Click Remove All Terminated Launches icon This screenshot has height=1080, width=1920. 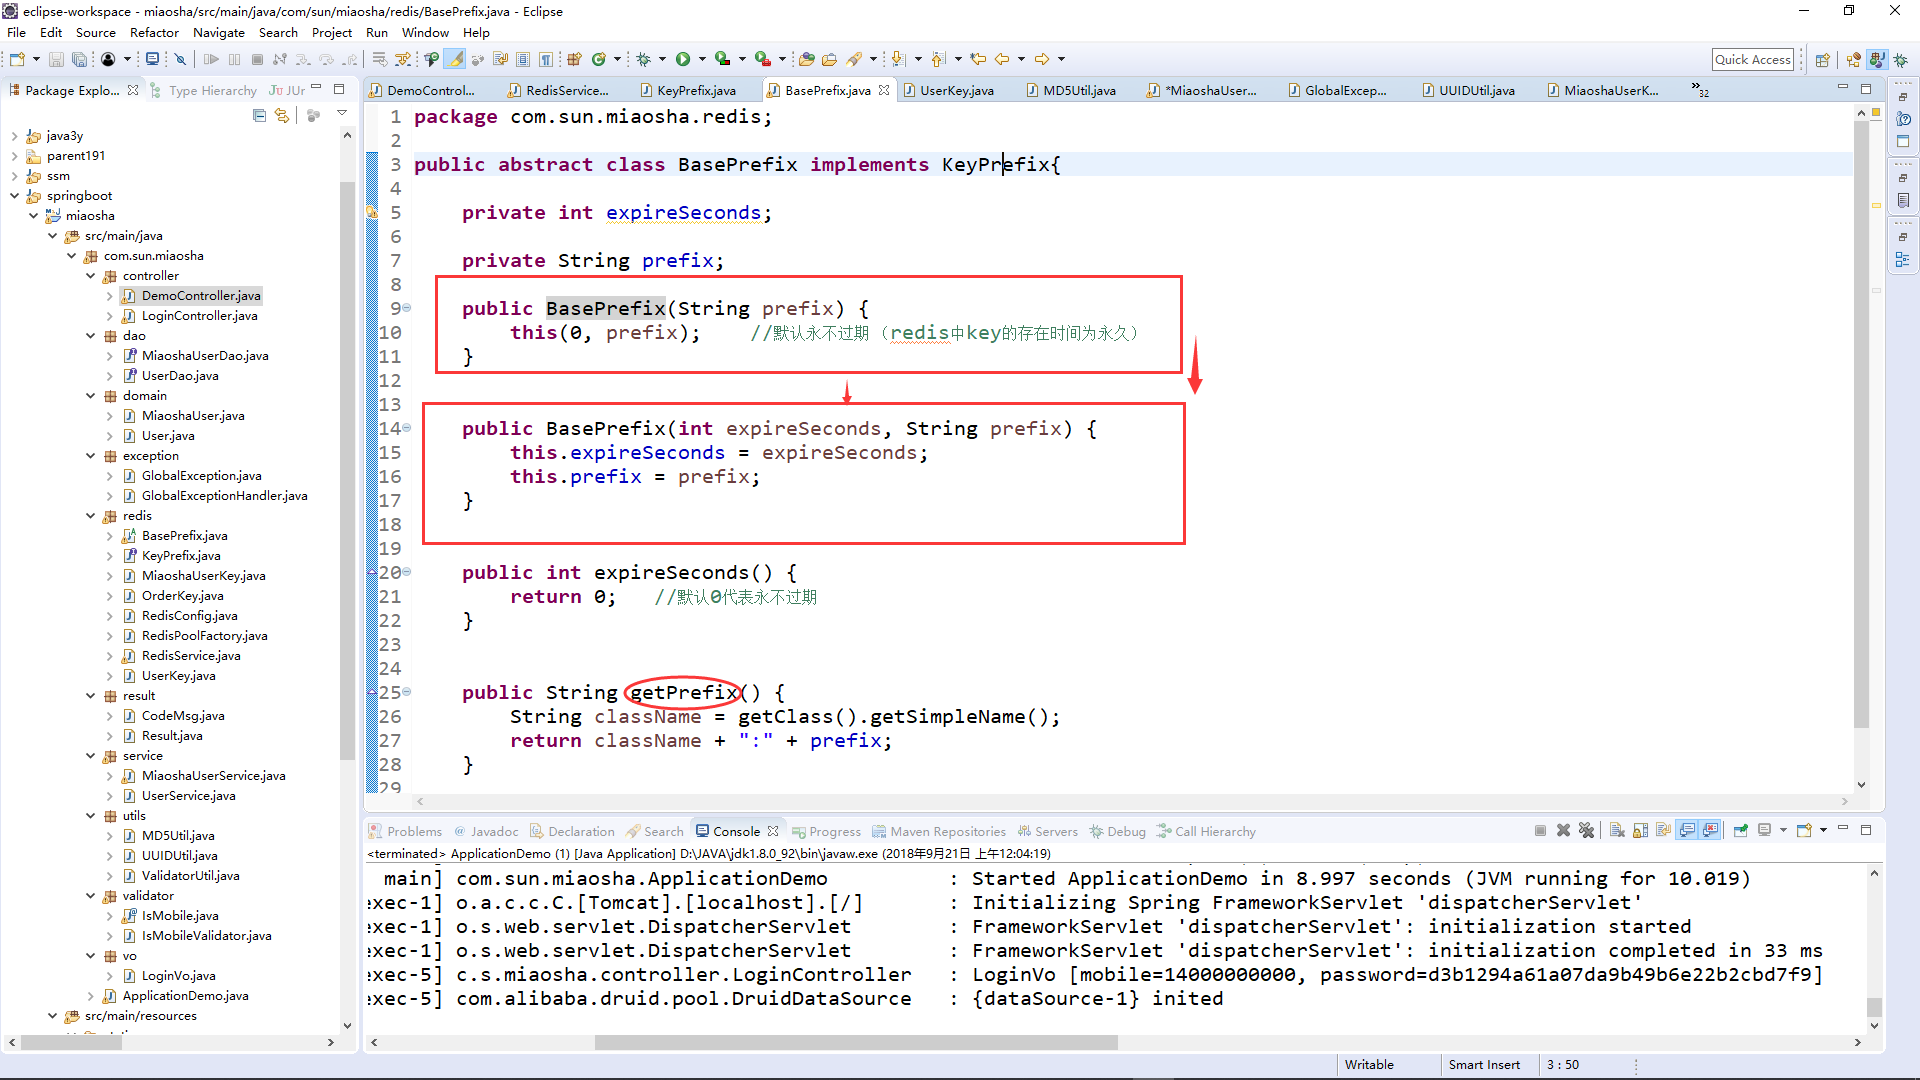pyautogui.click(x=1587, y=831)
